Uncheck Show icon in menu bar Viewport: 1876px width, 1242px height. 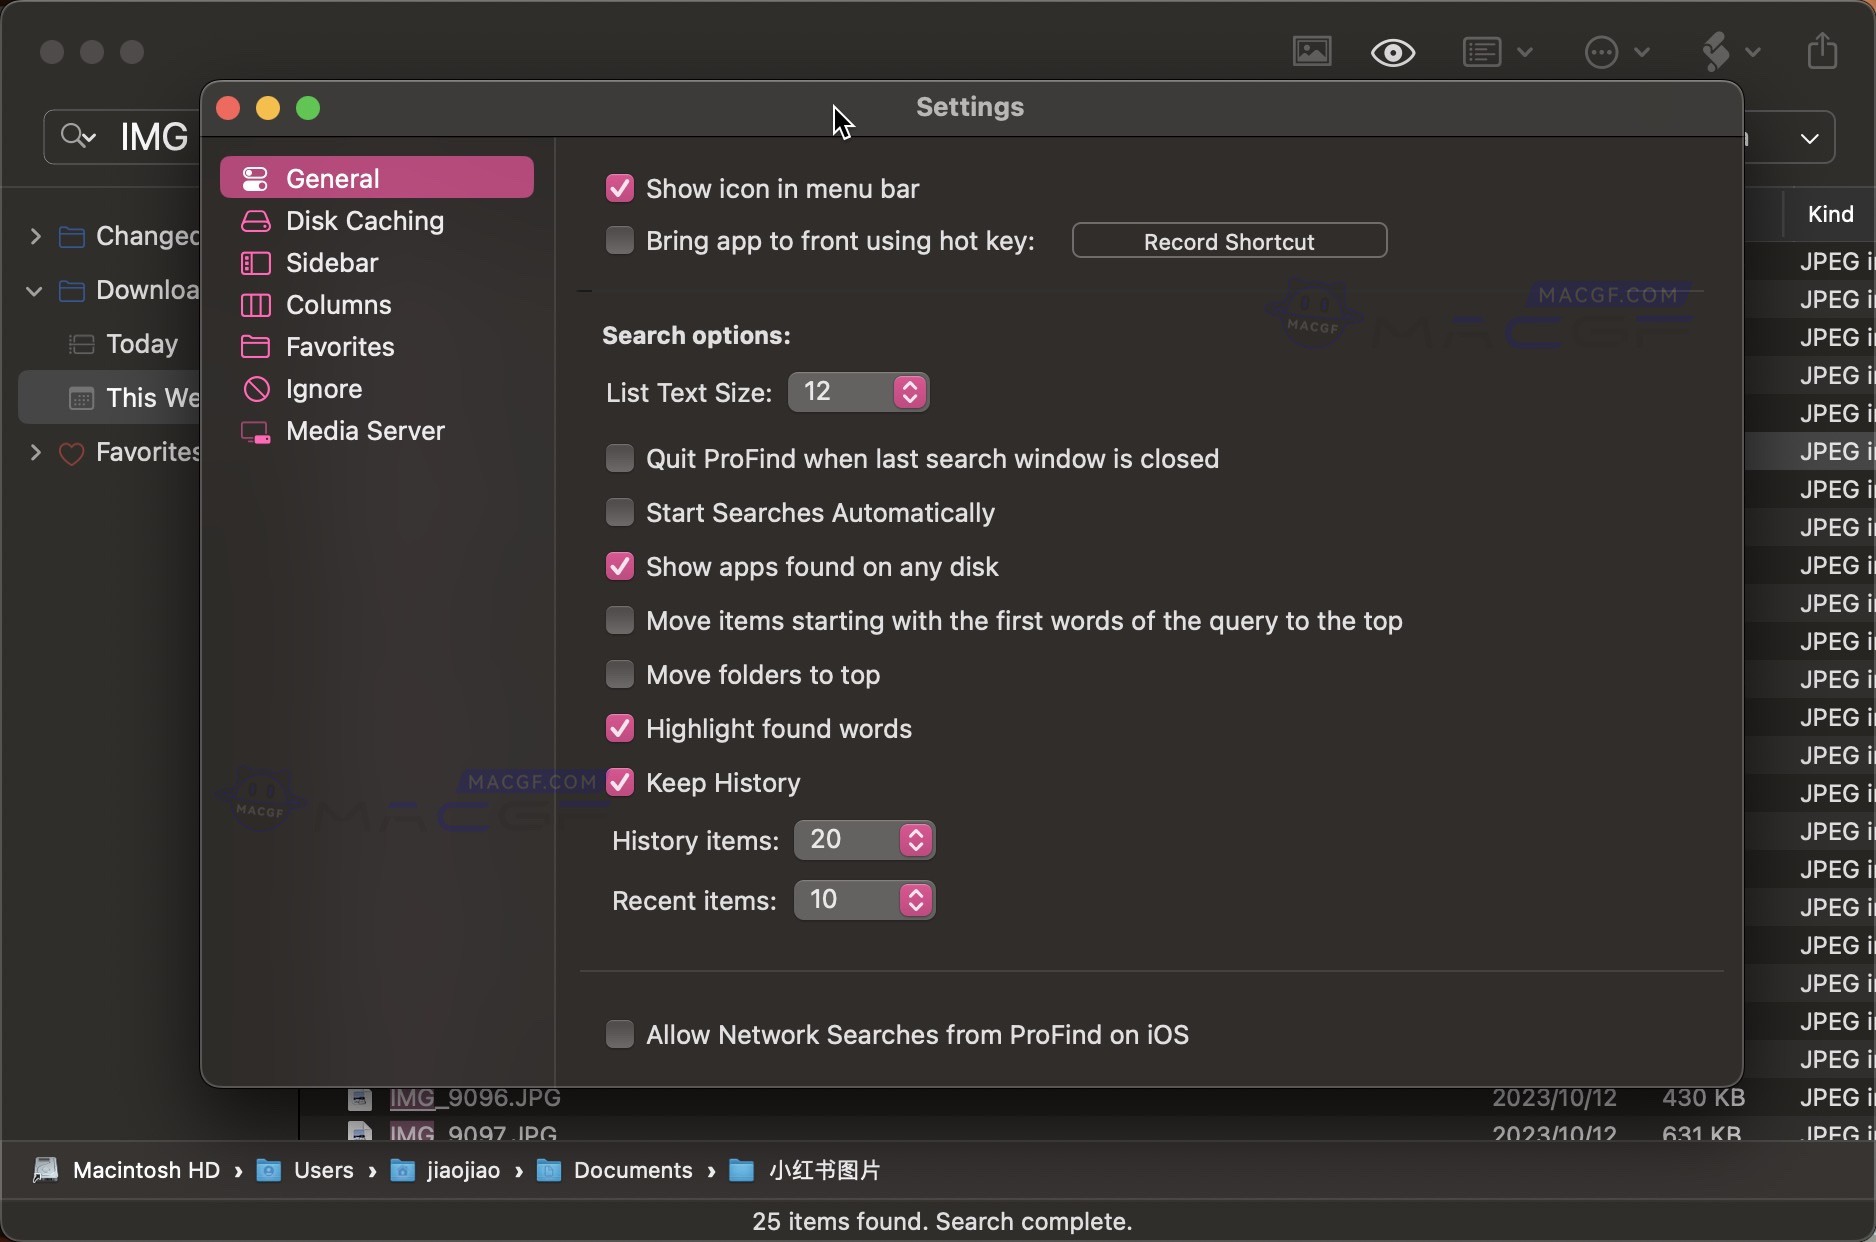[x=620, y=189]
